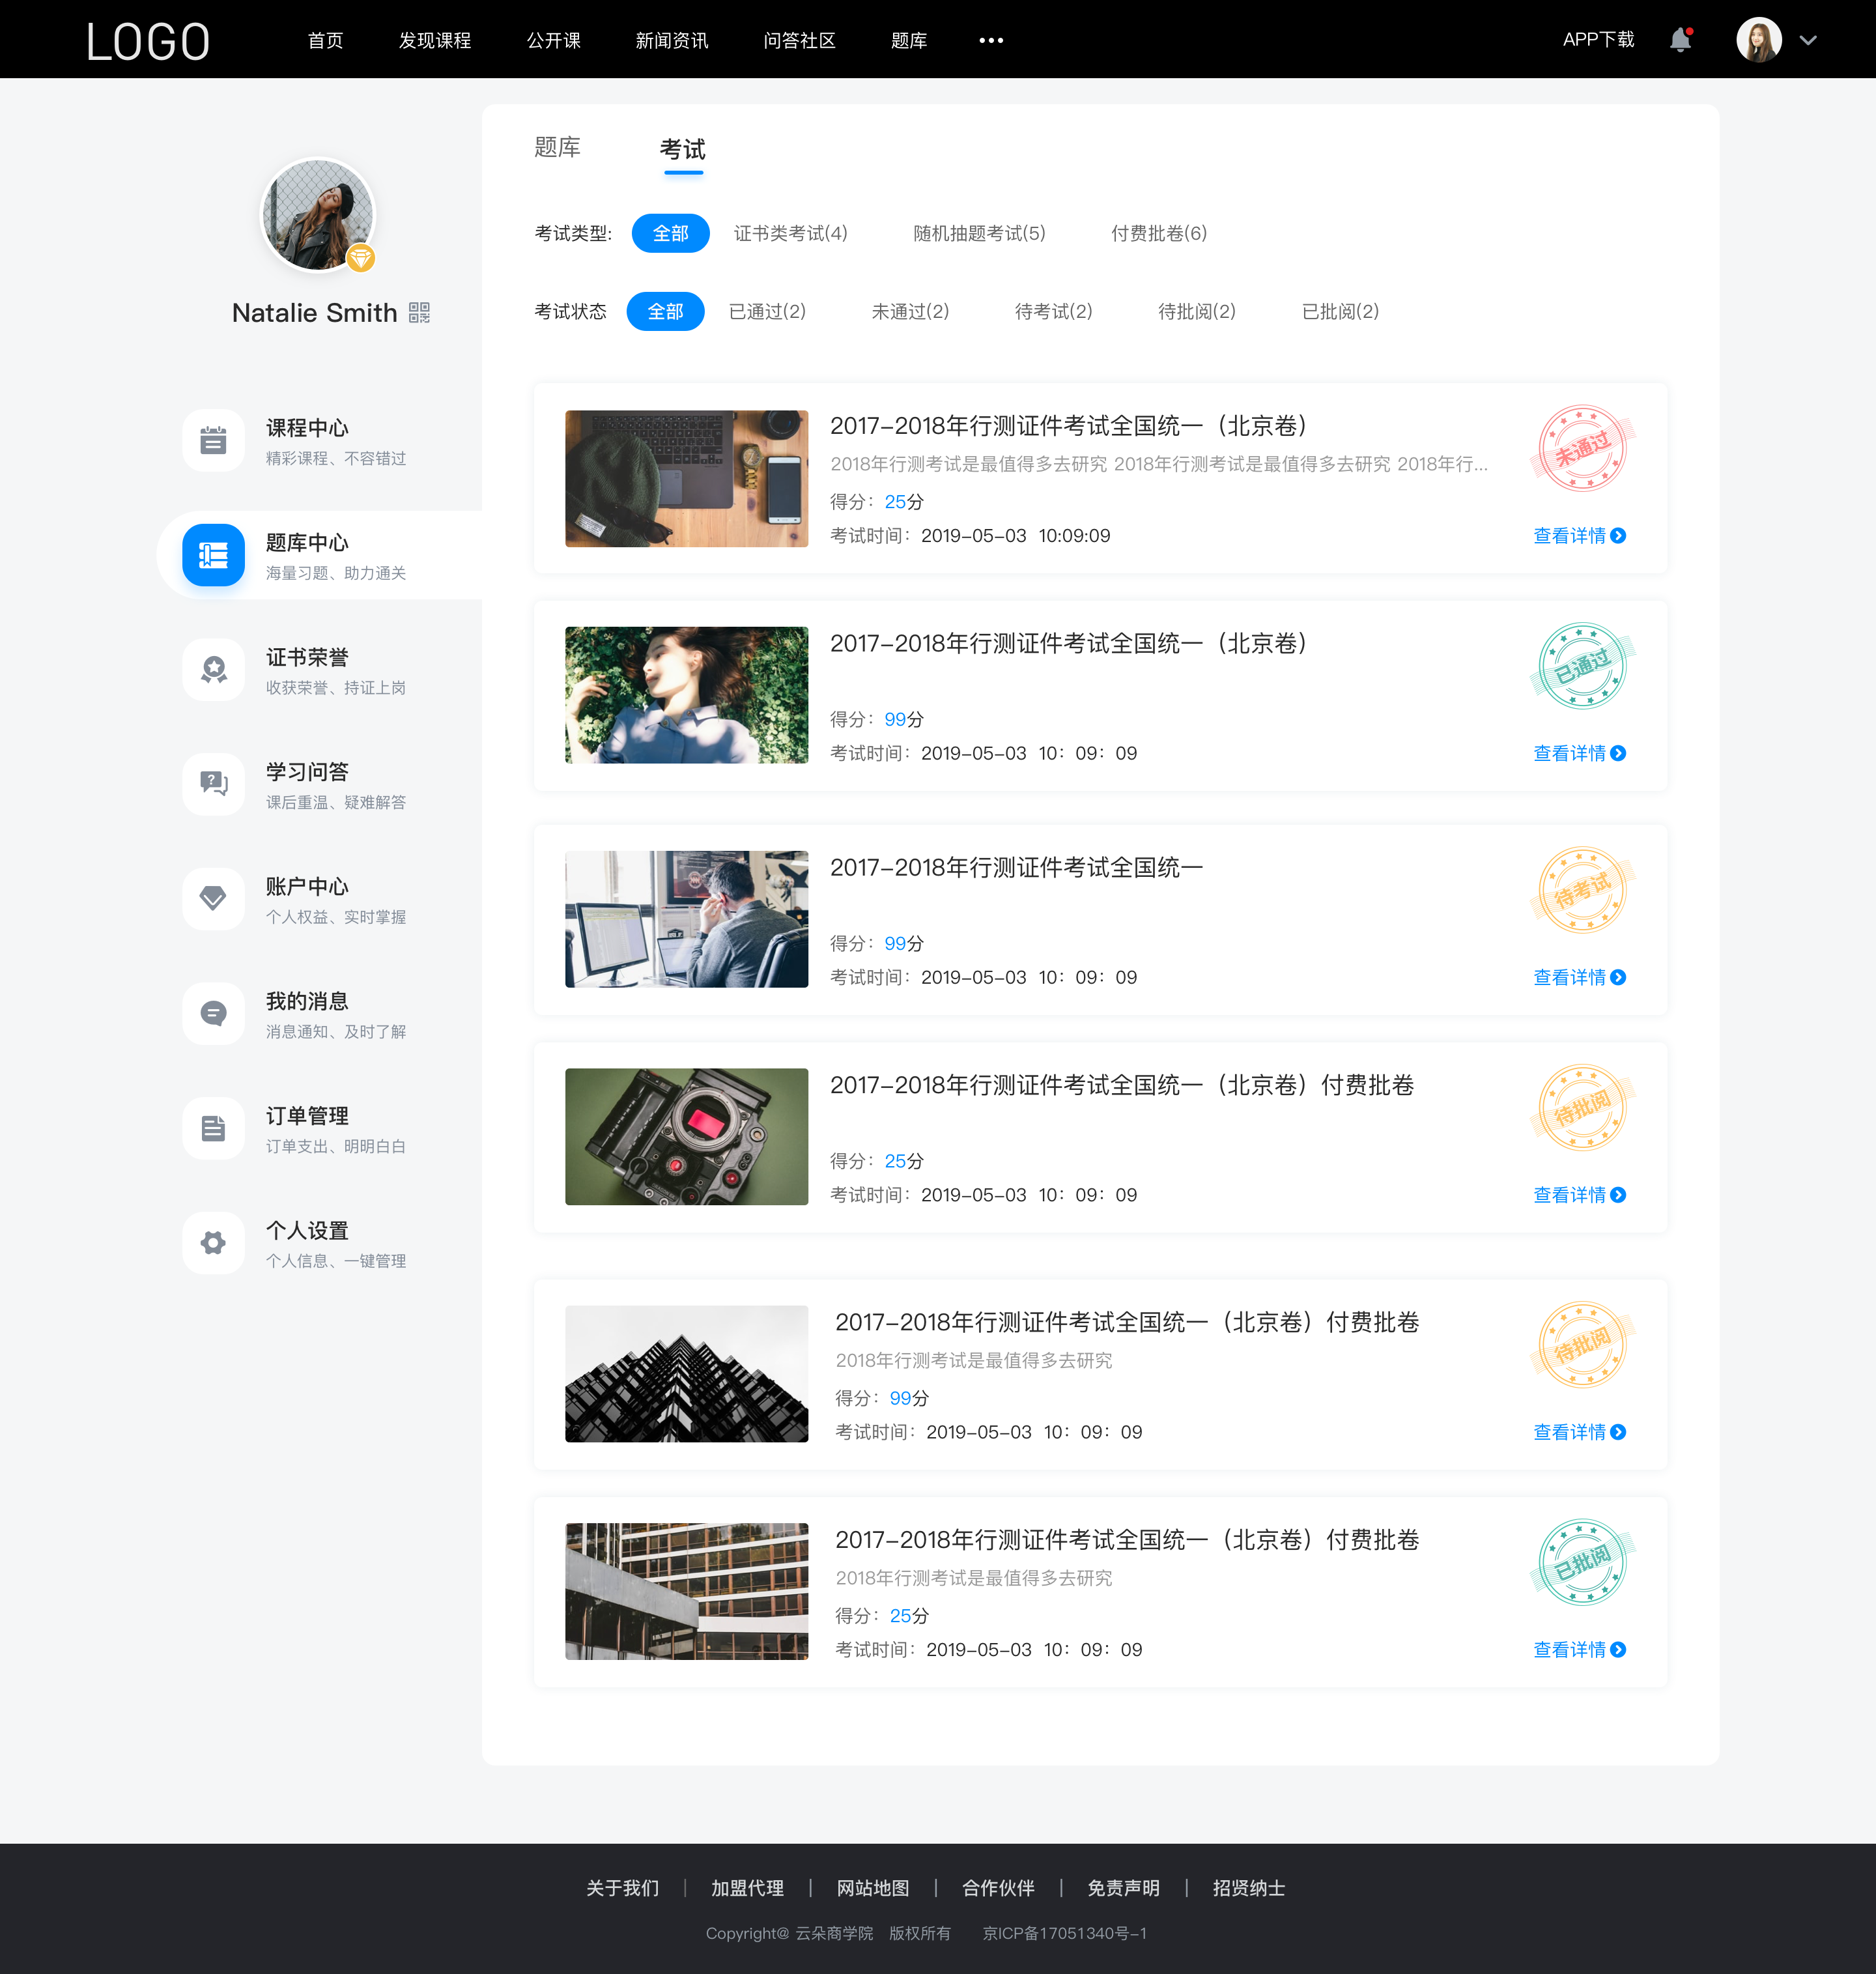
Task: Expand user profile dropdown menu
Action: pos(1814,39)
